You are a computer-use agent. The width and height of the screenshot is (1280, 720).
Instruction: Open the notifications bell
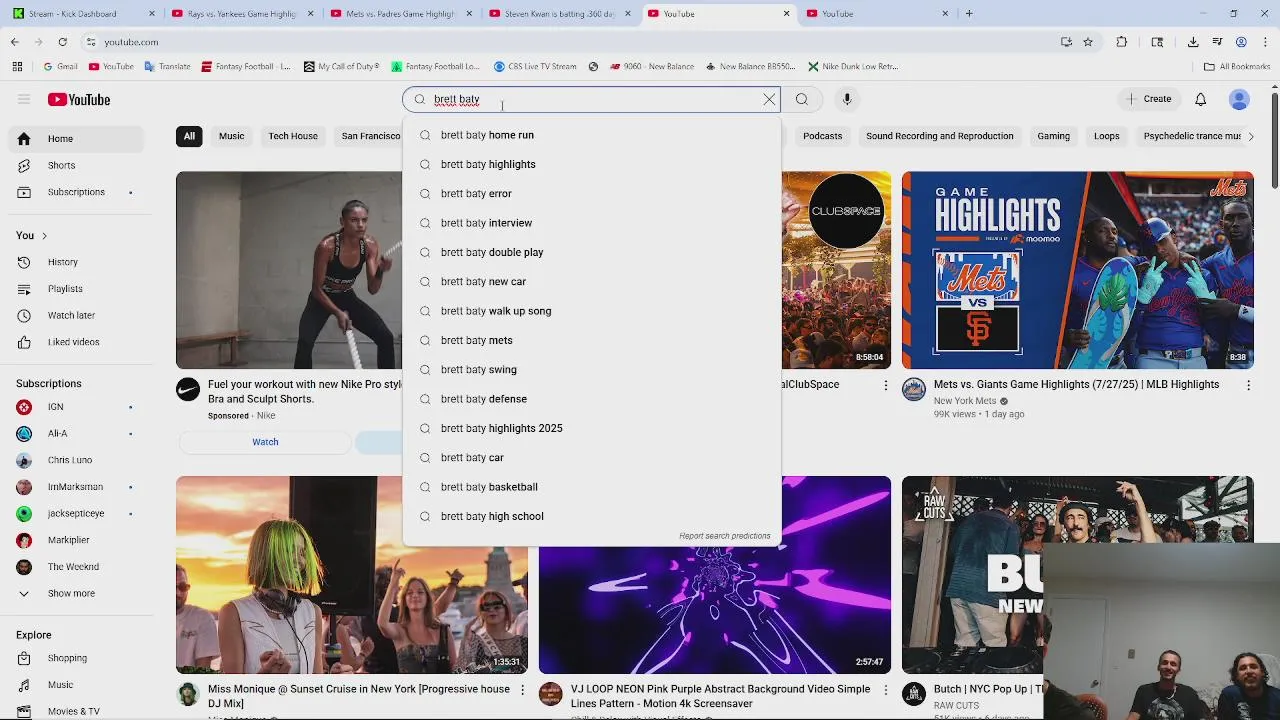pyautogui.click(x=1201, y=99)
